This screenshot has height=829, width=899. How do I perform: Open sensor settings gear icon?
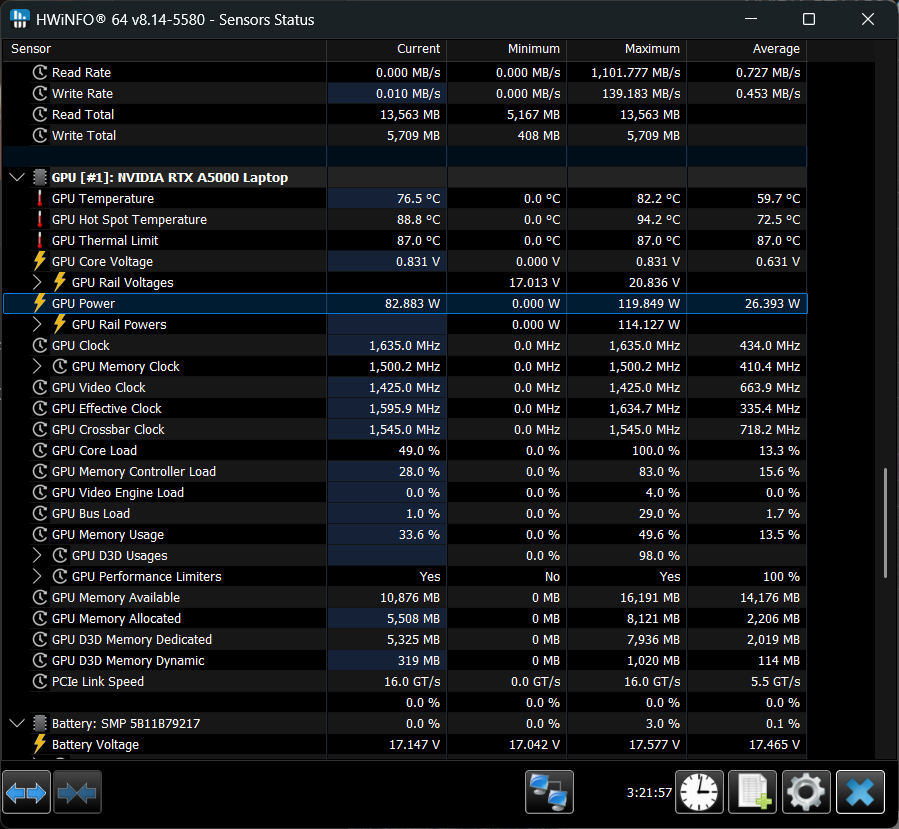click(x=806, y=792)
